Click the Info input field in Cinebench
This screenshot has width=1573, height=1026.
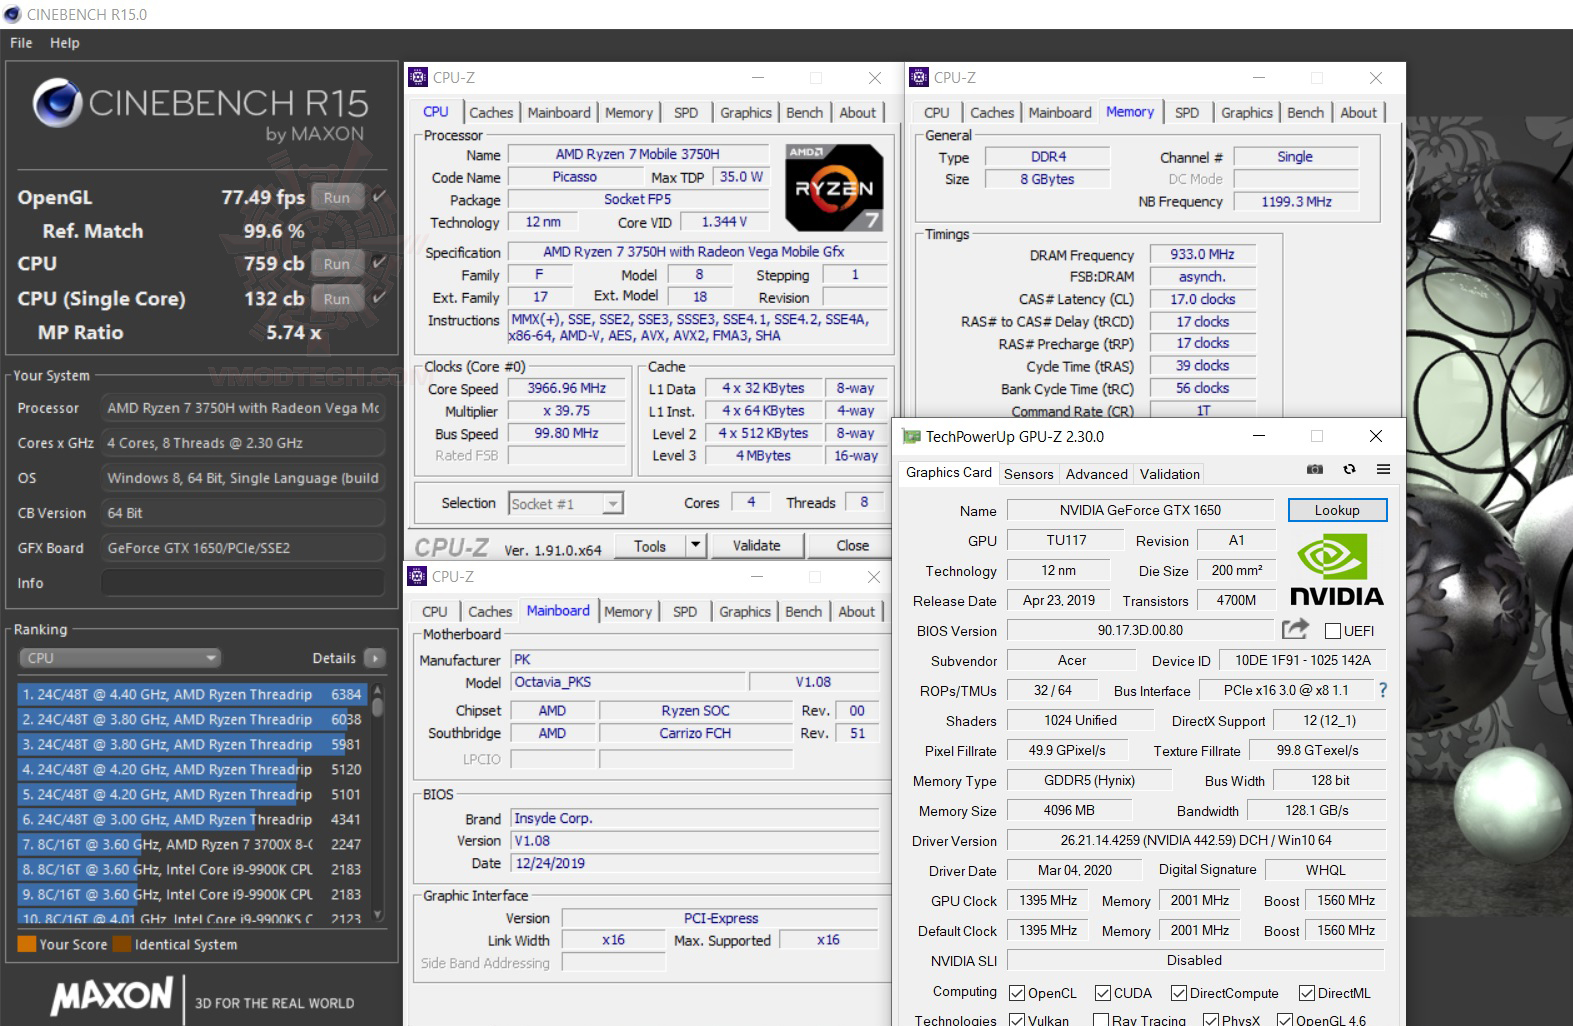point(243,583)
